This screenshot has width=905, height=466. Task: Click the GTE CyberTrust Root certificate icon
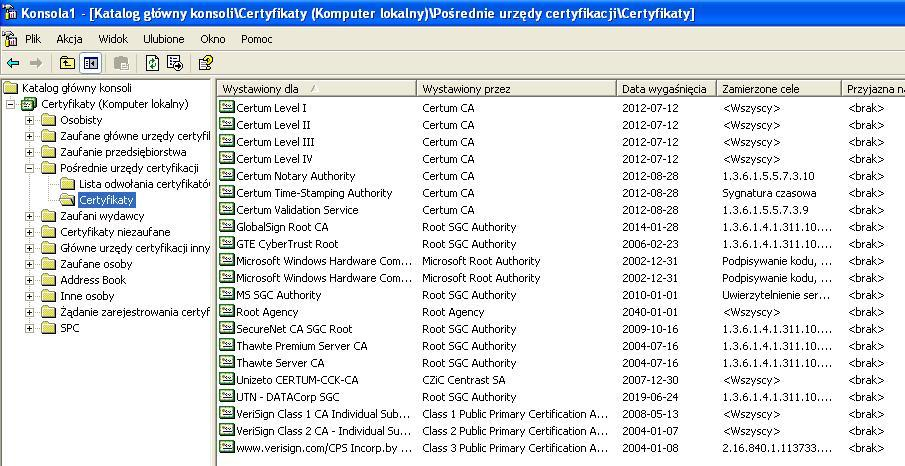(227, 243)
